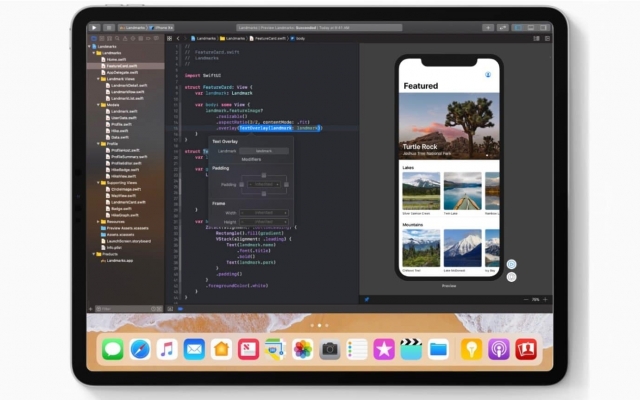Viewport: 640px width, 400px height.
Task: Click FeatureCard.swift in the jump bar path
Action: [268, 38]
